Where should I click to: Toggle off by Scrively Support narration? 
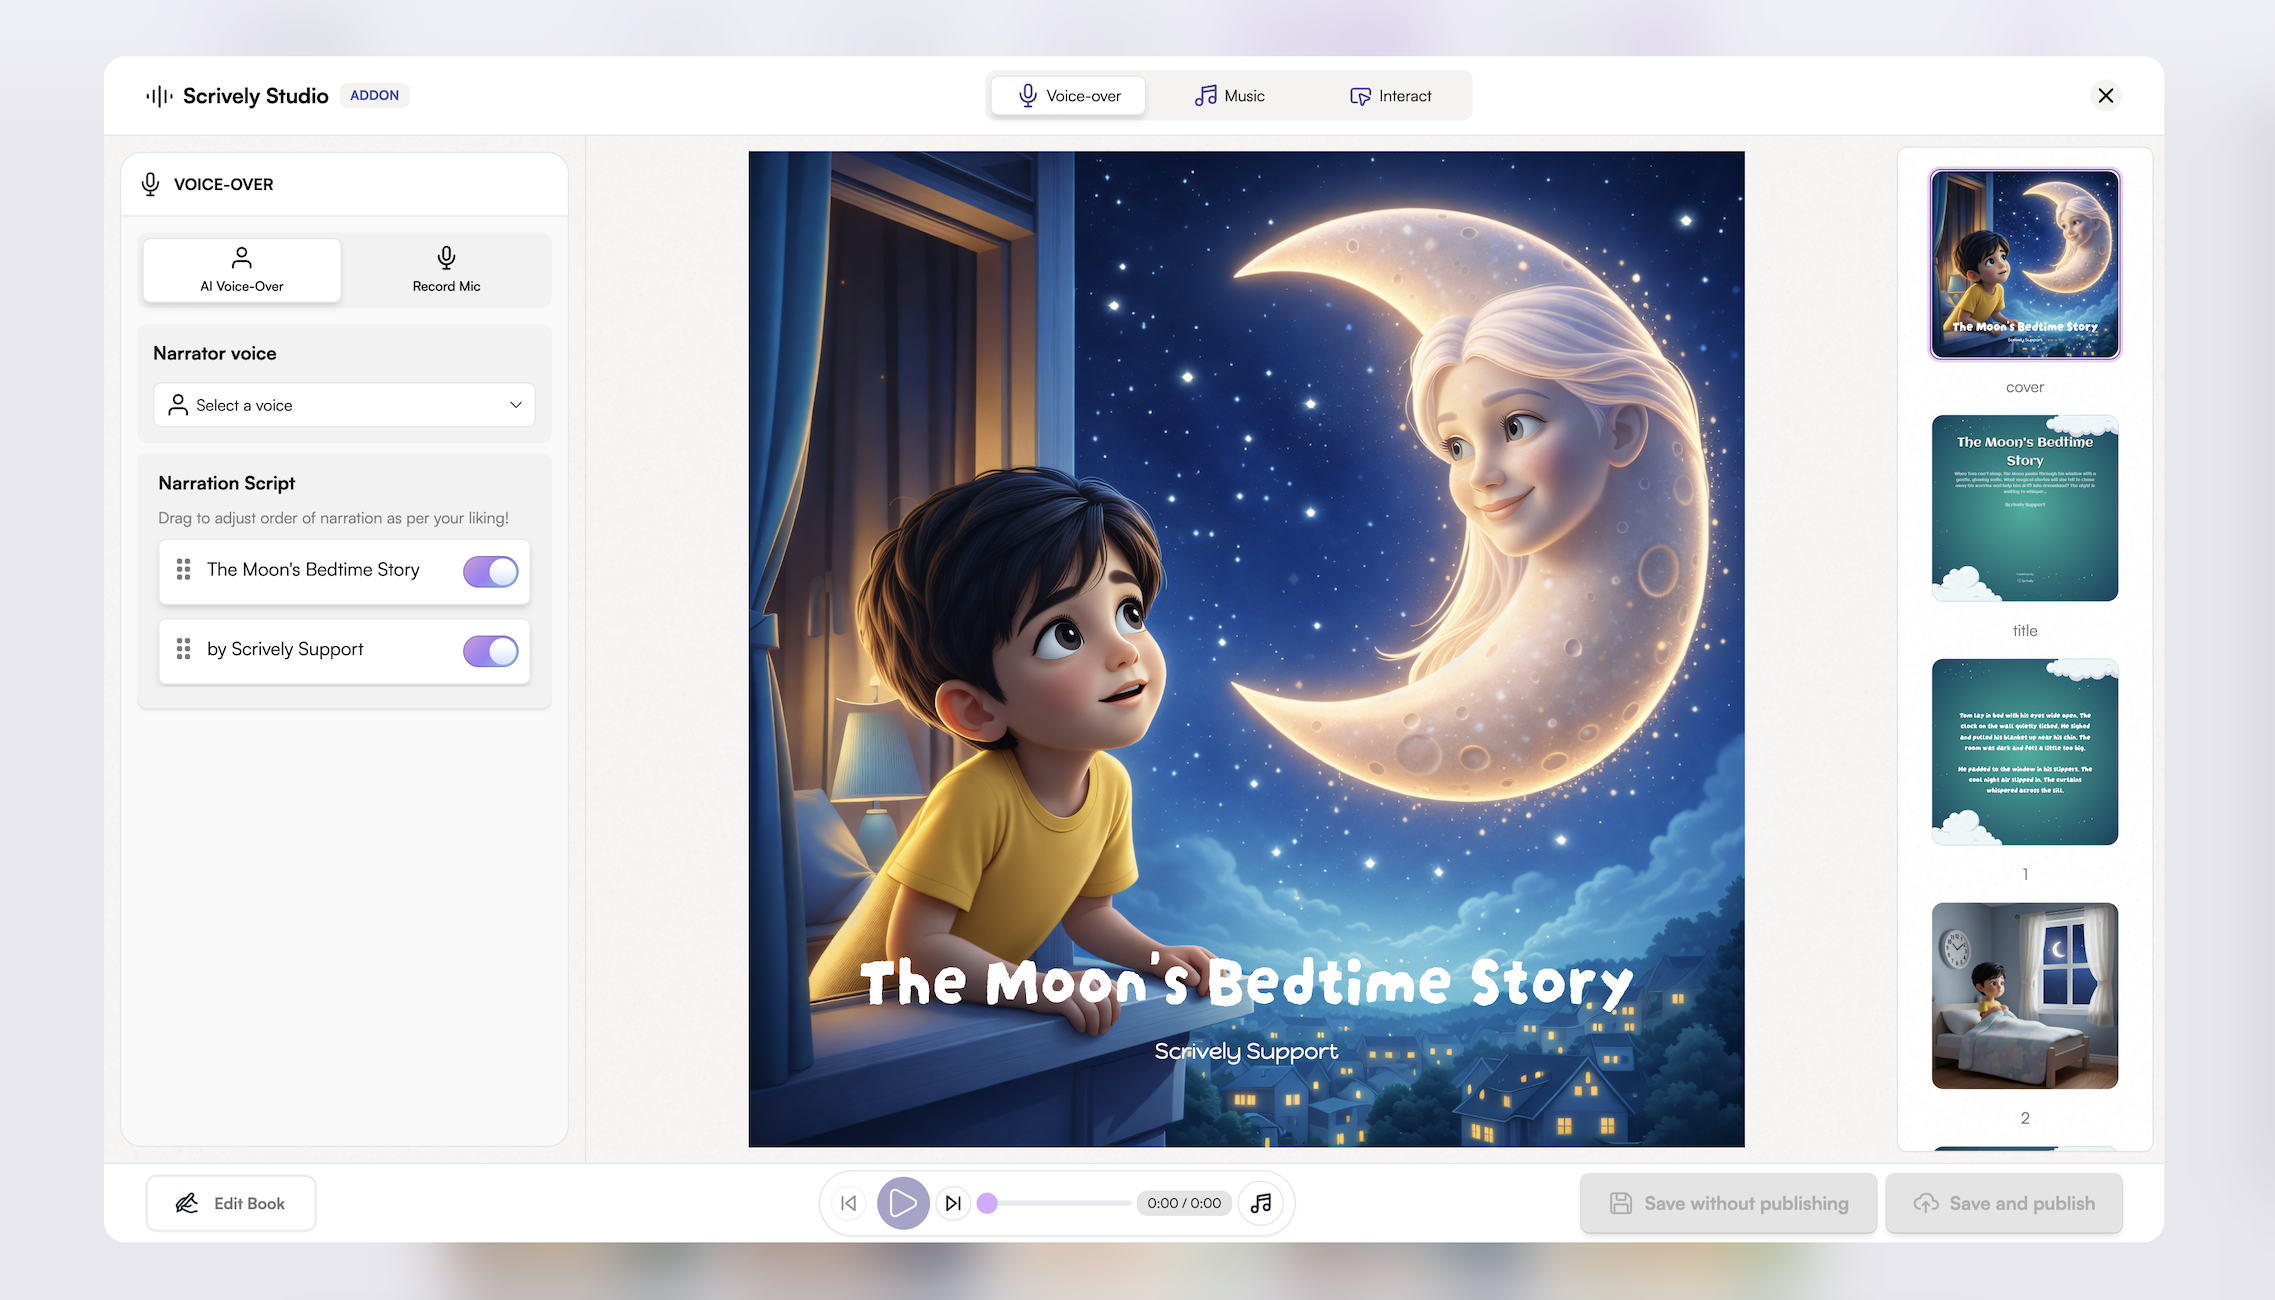(490, 651)
